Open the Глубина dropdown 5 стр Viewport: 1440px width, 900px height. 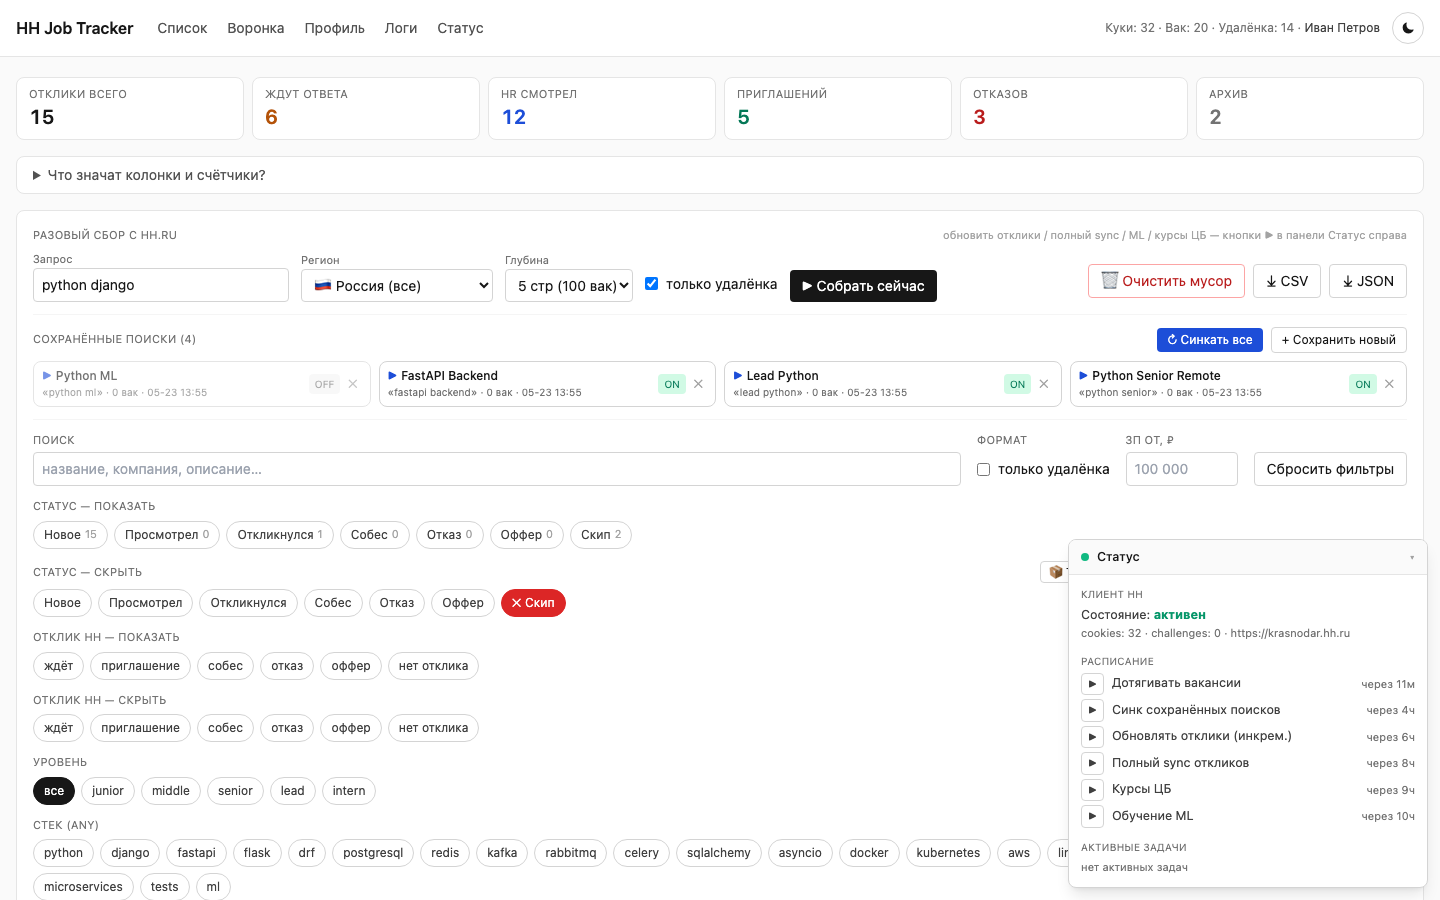tap(569, 286)
